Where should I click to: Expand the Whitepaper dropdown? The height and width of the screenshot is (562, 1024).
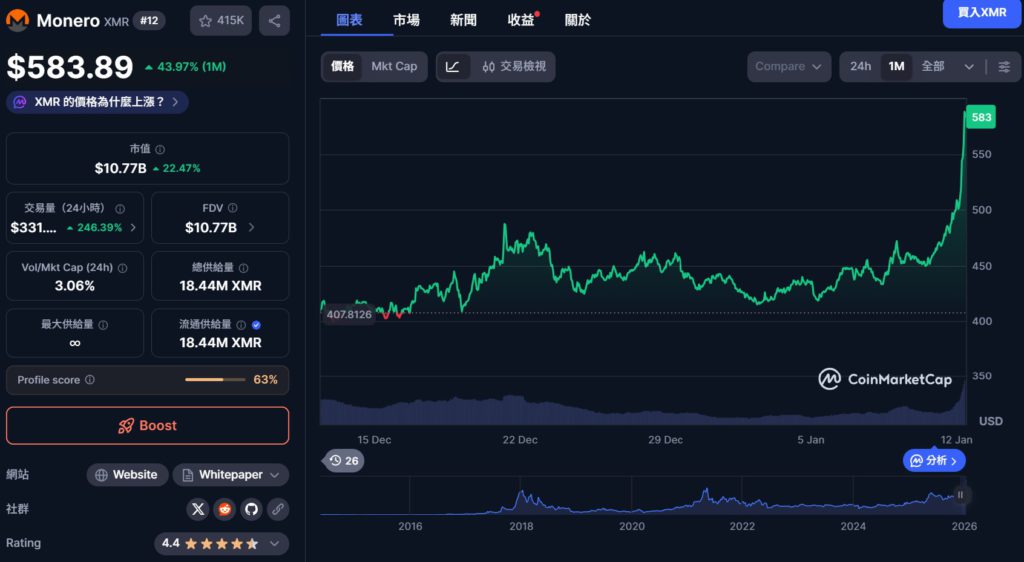[x=231, y=475]
